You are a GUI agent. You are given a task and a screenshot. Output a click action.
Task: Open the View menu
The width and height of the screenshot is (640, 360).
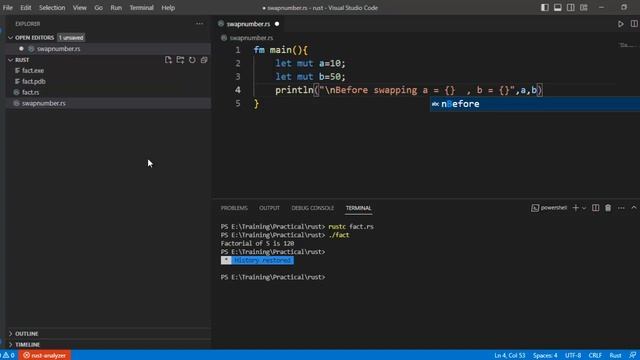(79, 8)
